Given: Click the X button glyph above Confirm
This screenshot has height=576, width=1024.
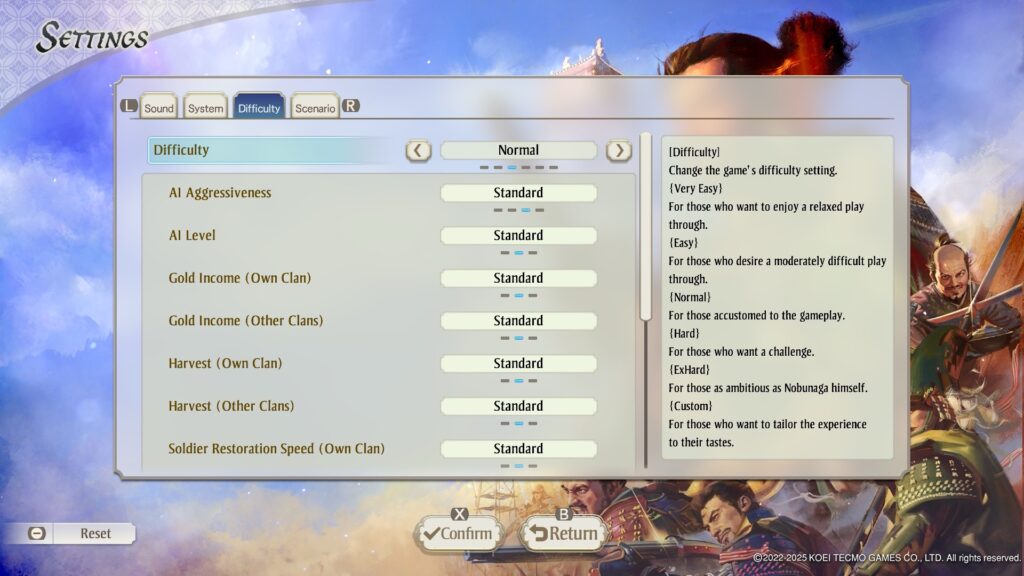Looking at the screenshot, I should tap(460, 514).
